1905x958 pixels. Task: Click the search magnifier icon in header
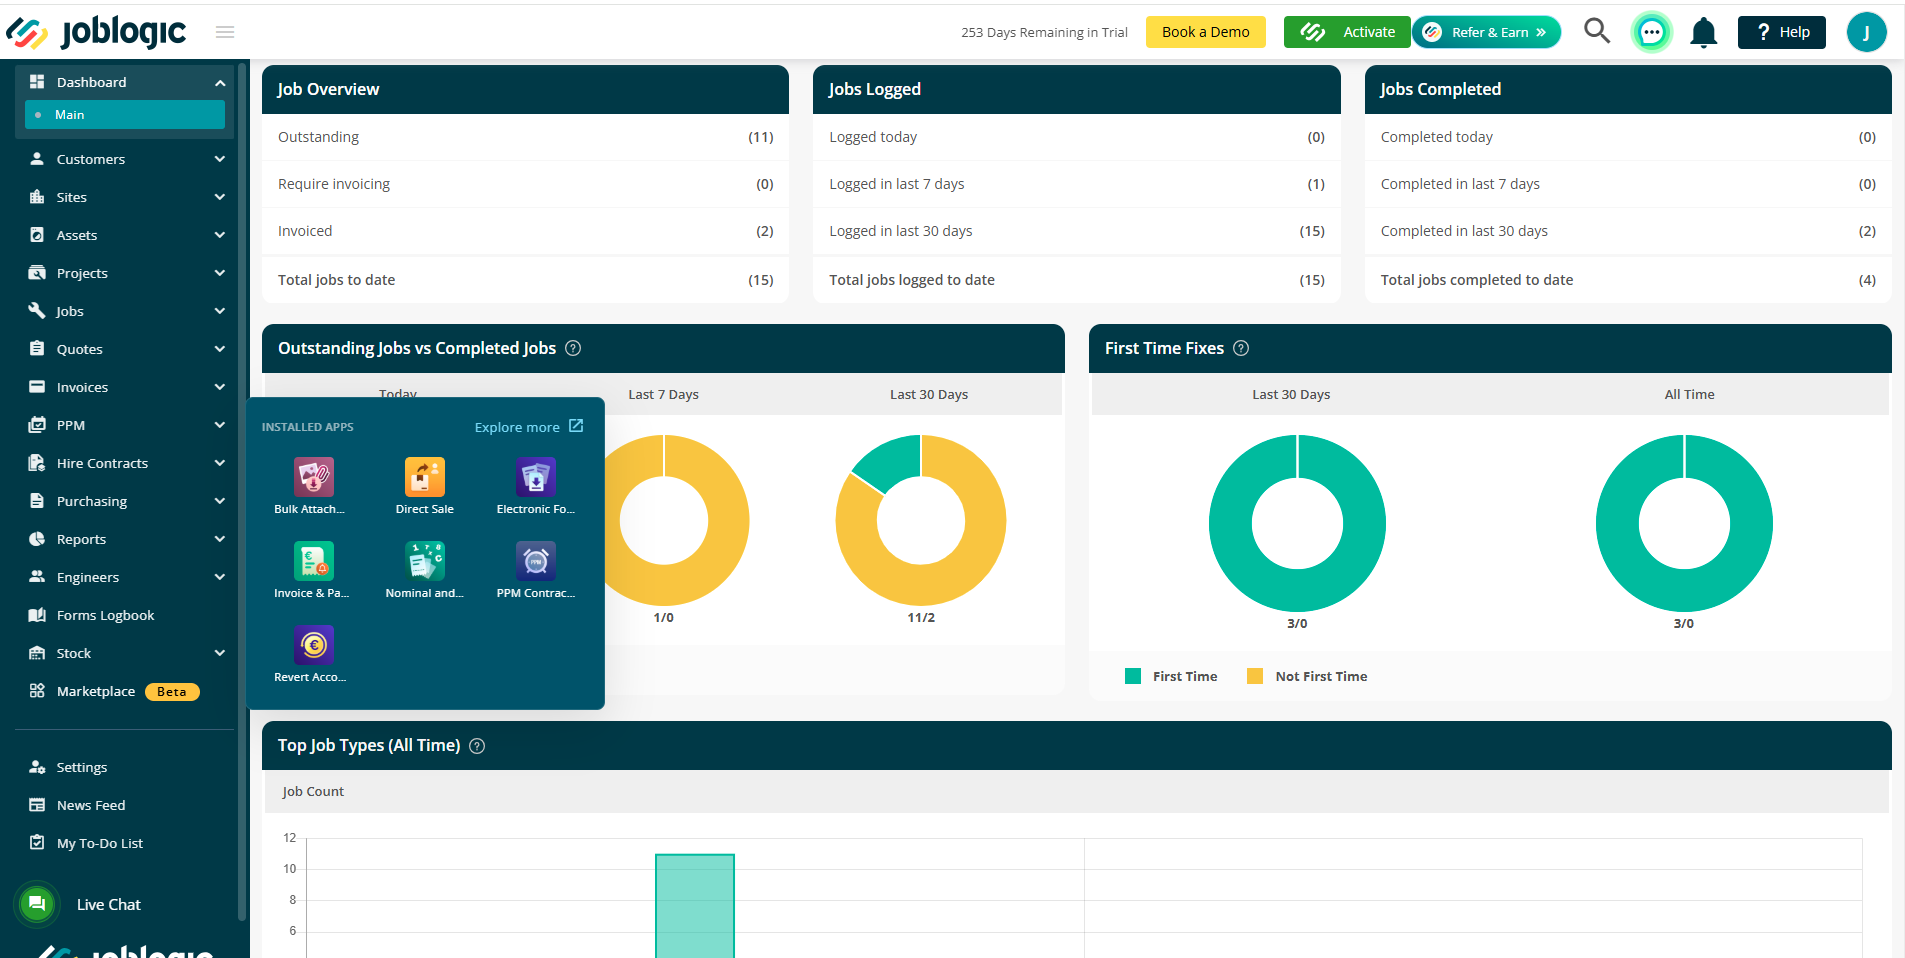[x=1597, y=31]
